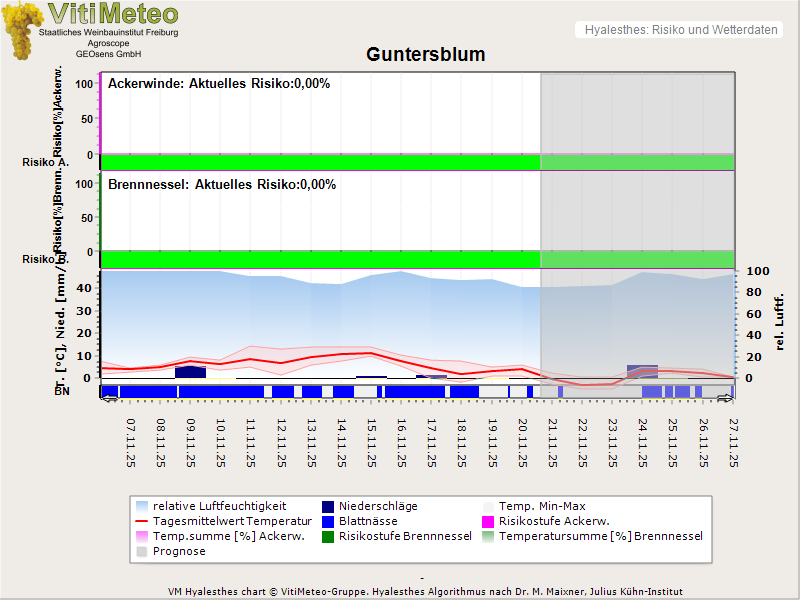800x600 pixels.
Task: Click the Blattnässe legend swatch
Action: pos(329,521)
